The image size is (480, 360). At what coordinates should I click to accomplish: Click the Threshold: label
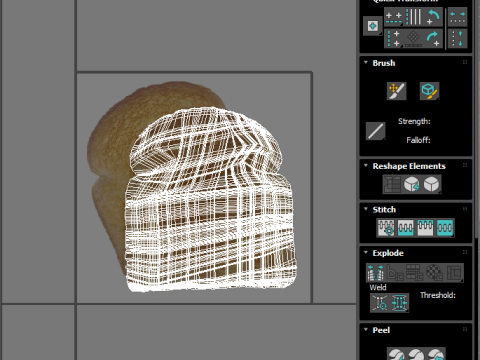[438, 295]
